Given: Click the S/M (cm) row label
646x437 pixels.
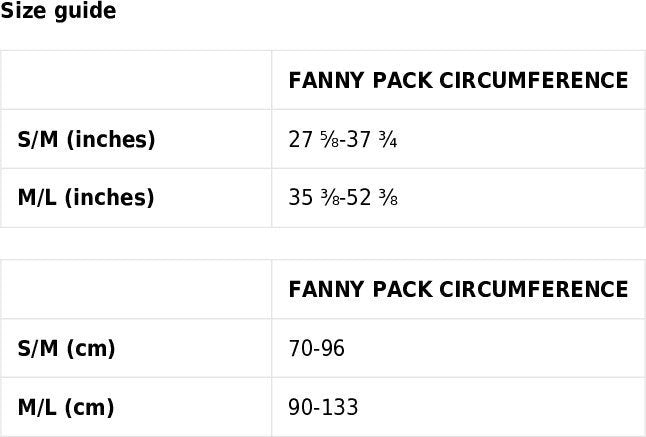Looking at the screenshot, I should click(67, 349).
